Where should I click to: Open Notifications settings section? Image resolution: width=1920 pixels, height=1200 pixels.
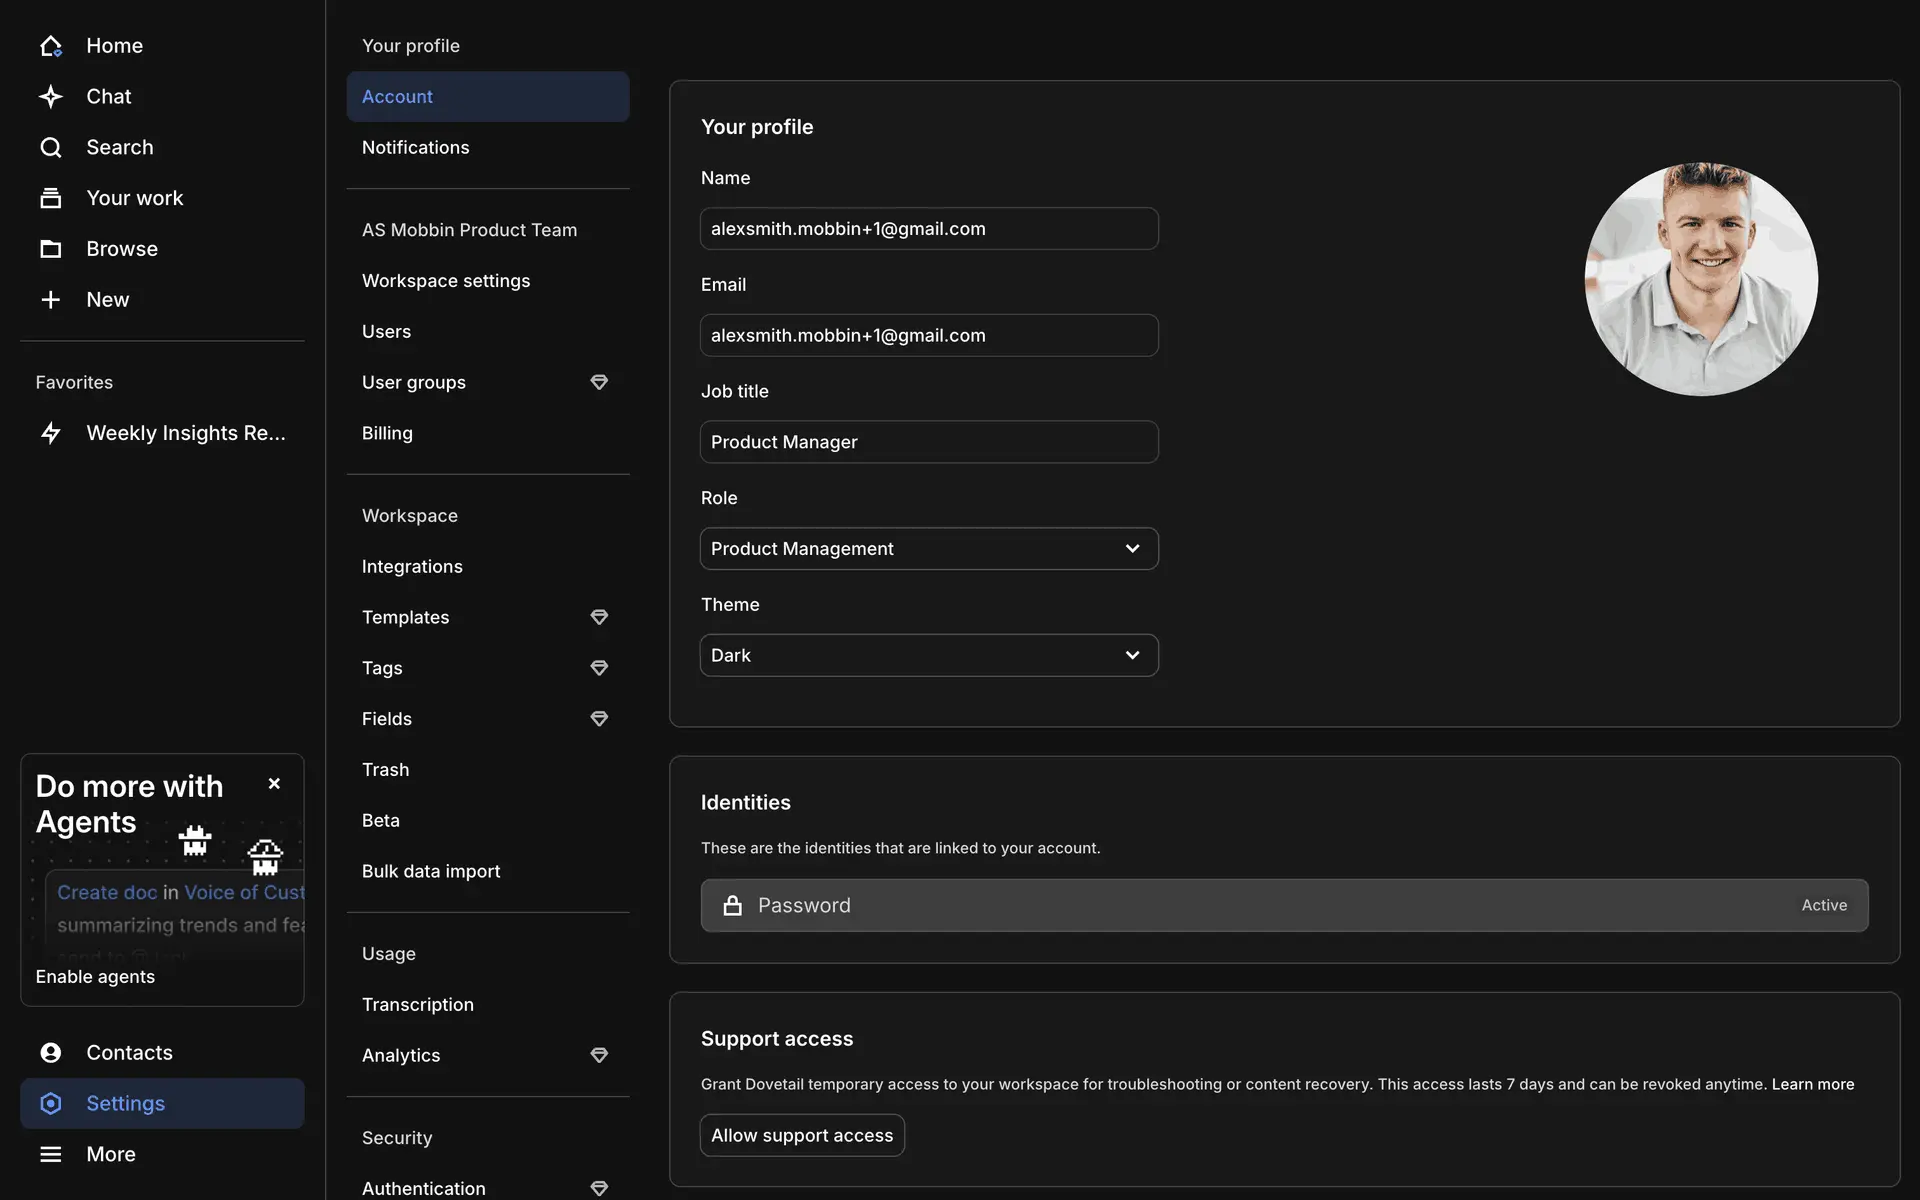(415, 147)
